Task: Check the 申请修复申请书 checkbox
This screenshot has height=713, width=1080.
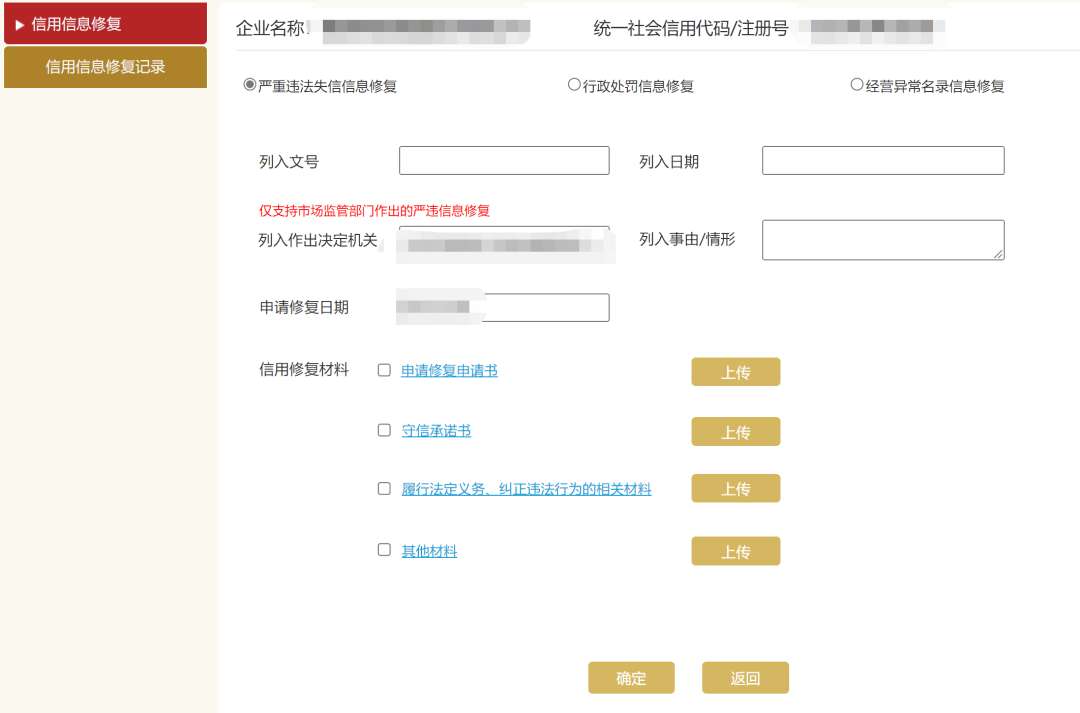Action: pyautogui.click(x=384, y=370)
